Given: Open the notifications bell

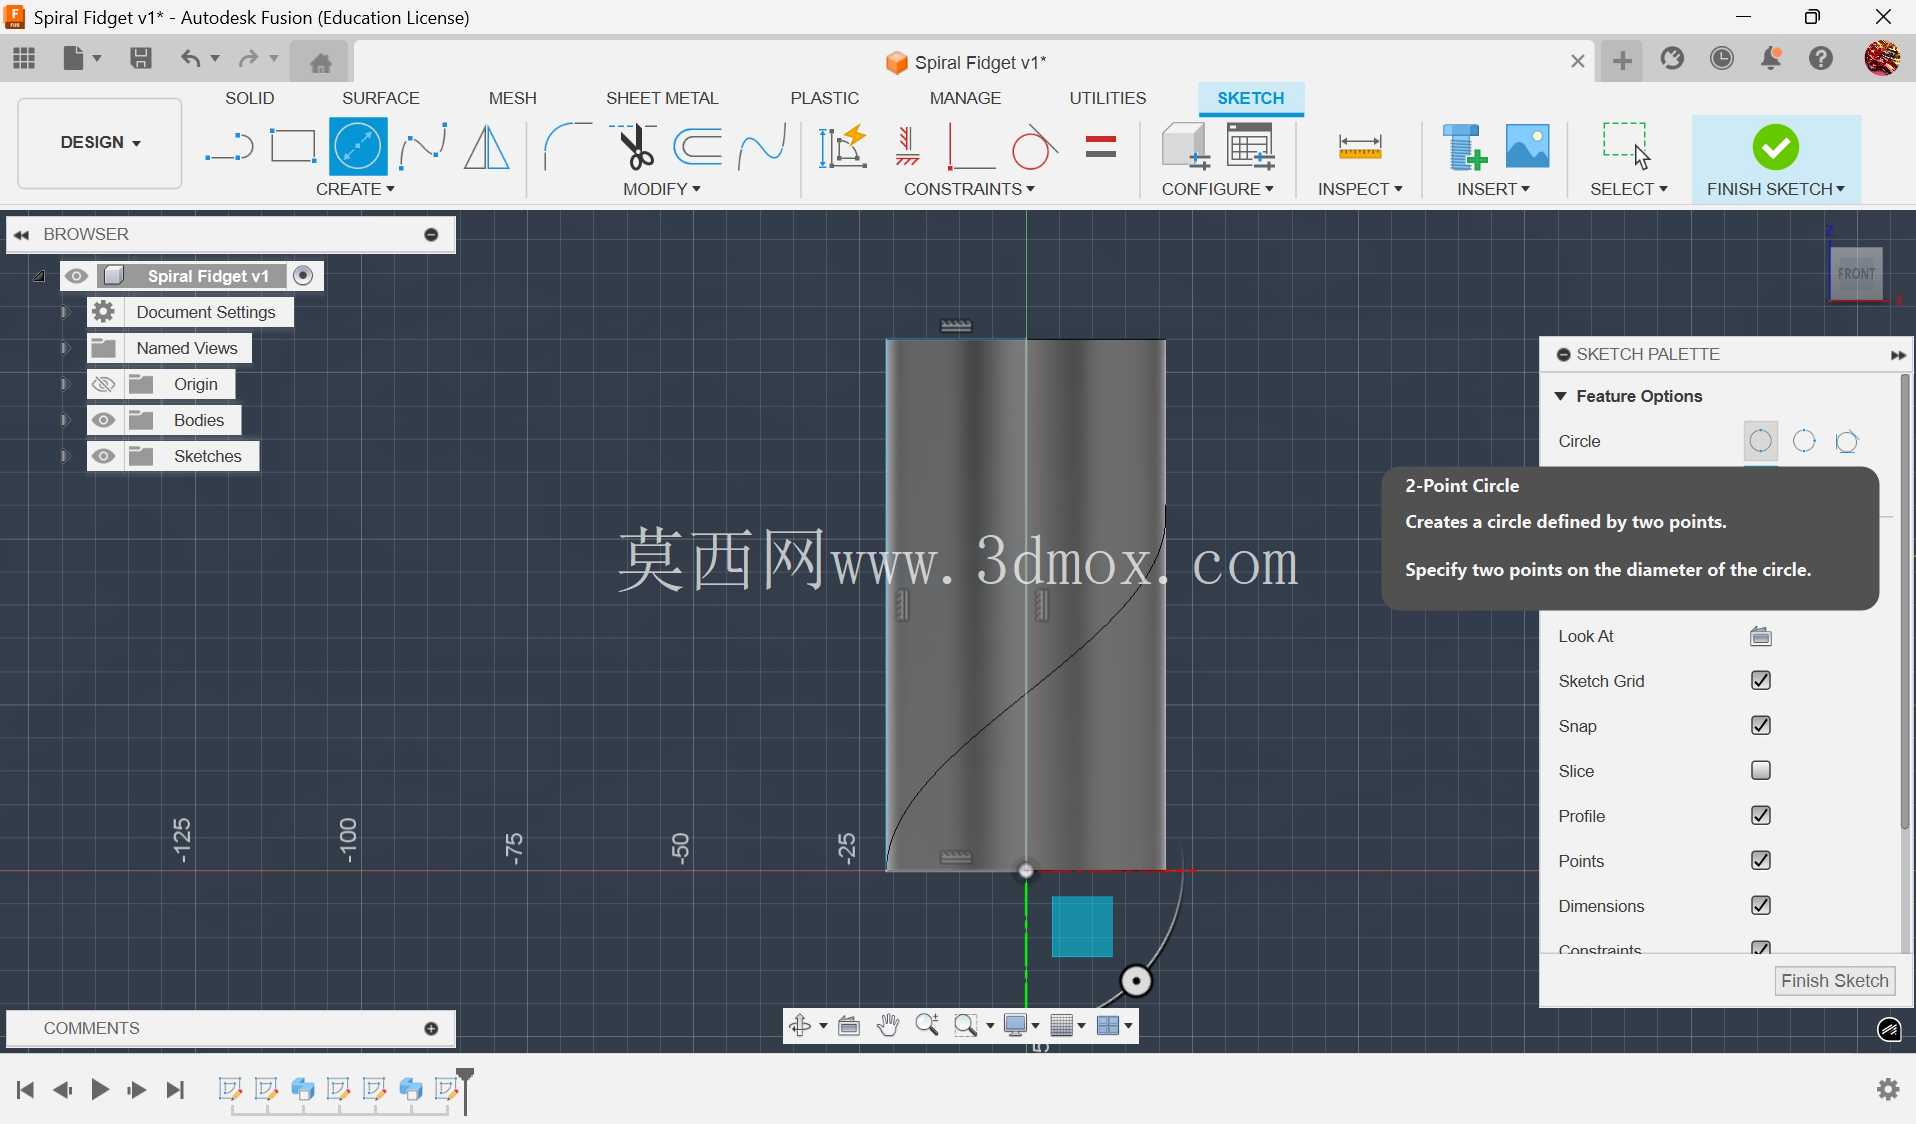Looking at the screenshot, I should click(x=1771, y=59).
